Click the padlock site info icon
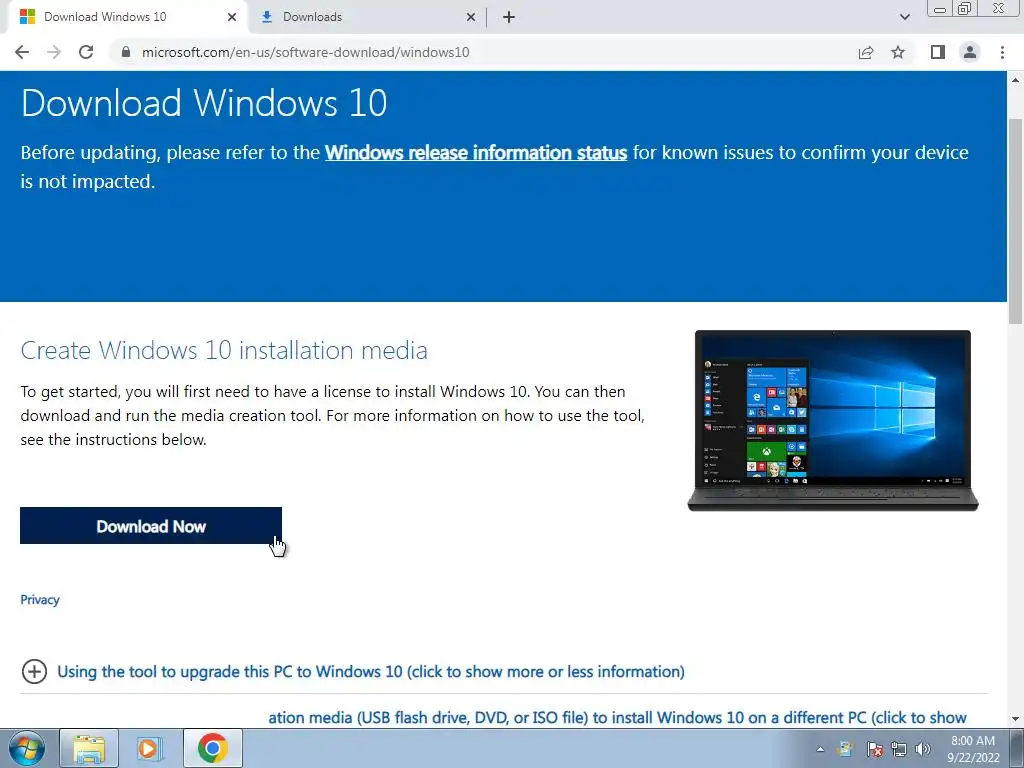Screen dimensions: 1024x768 click(x=125, y=52)
